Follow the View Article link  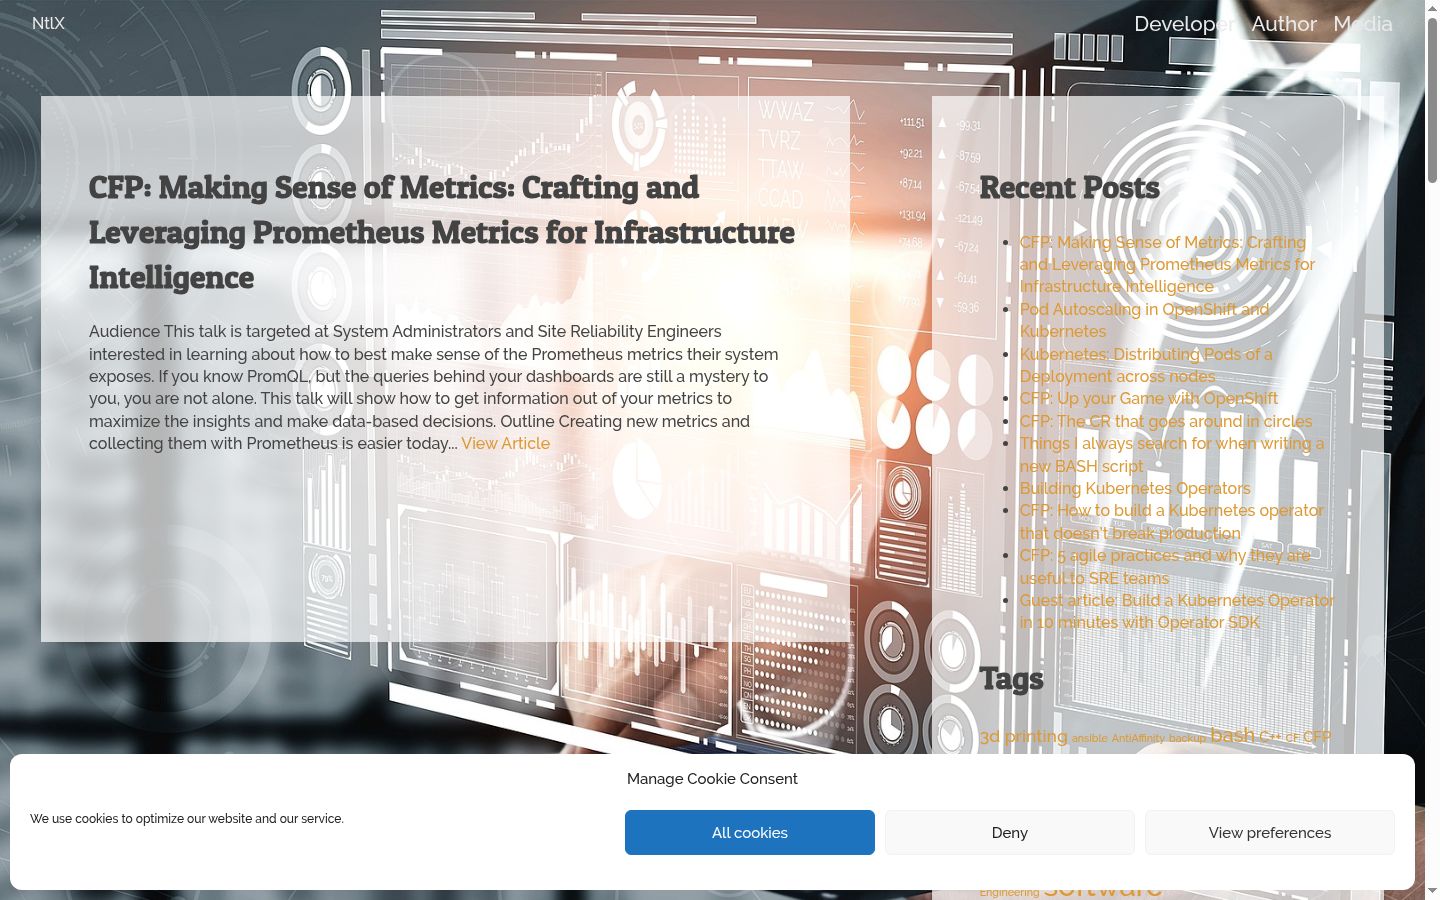pos(505,443)
